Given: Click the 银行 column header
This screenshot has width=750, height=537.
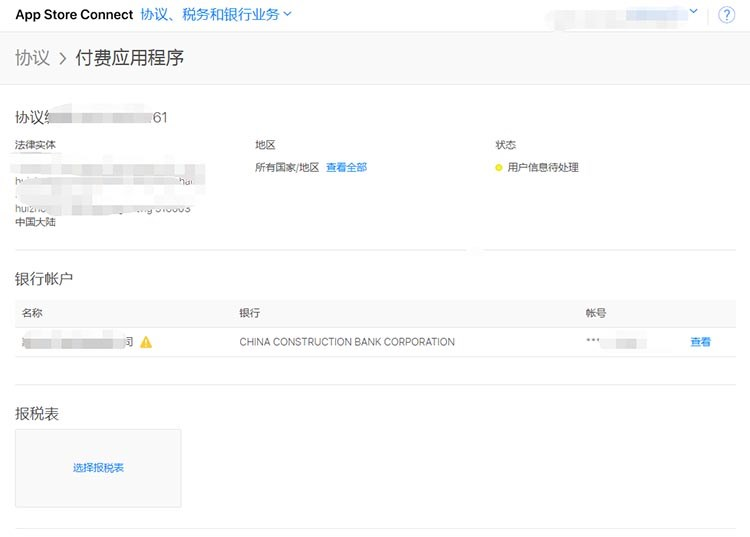Looking at the screenshot, I should pos(250,313).
